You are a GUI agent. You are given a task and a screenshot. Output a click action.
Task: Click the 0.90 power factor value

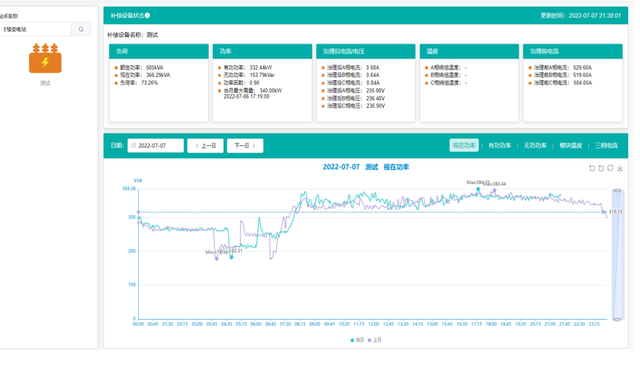(254, 83)
